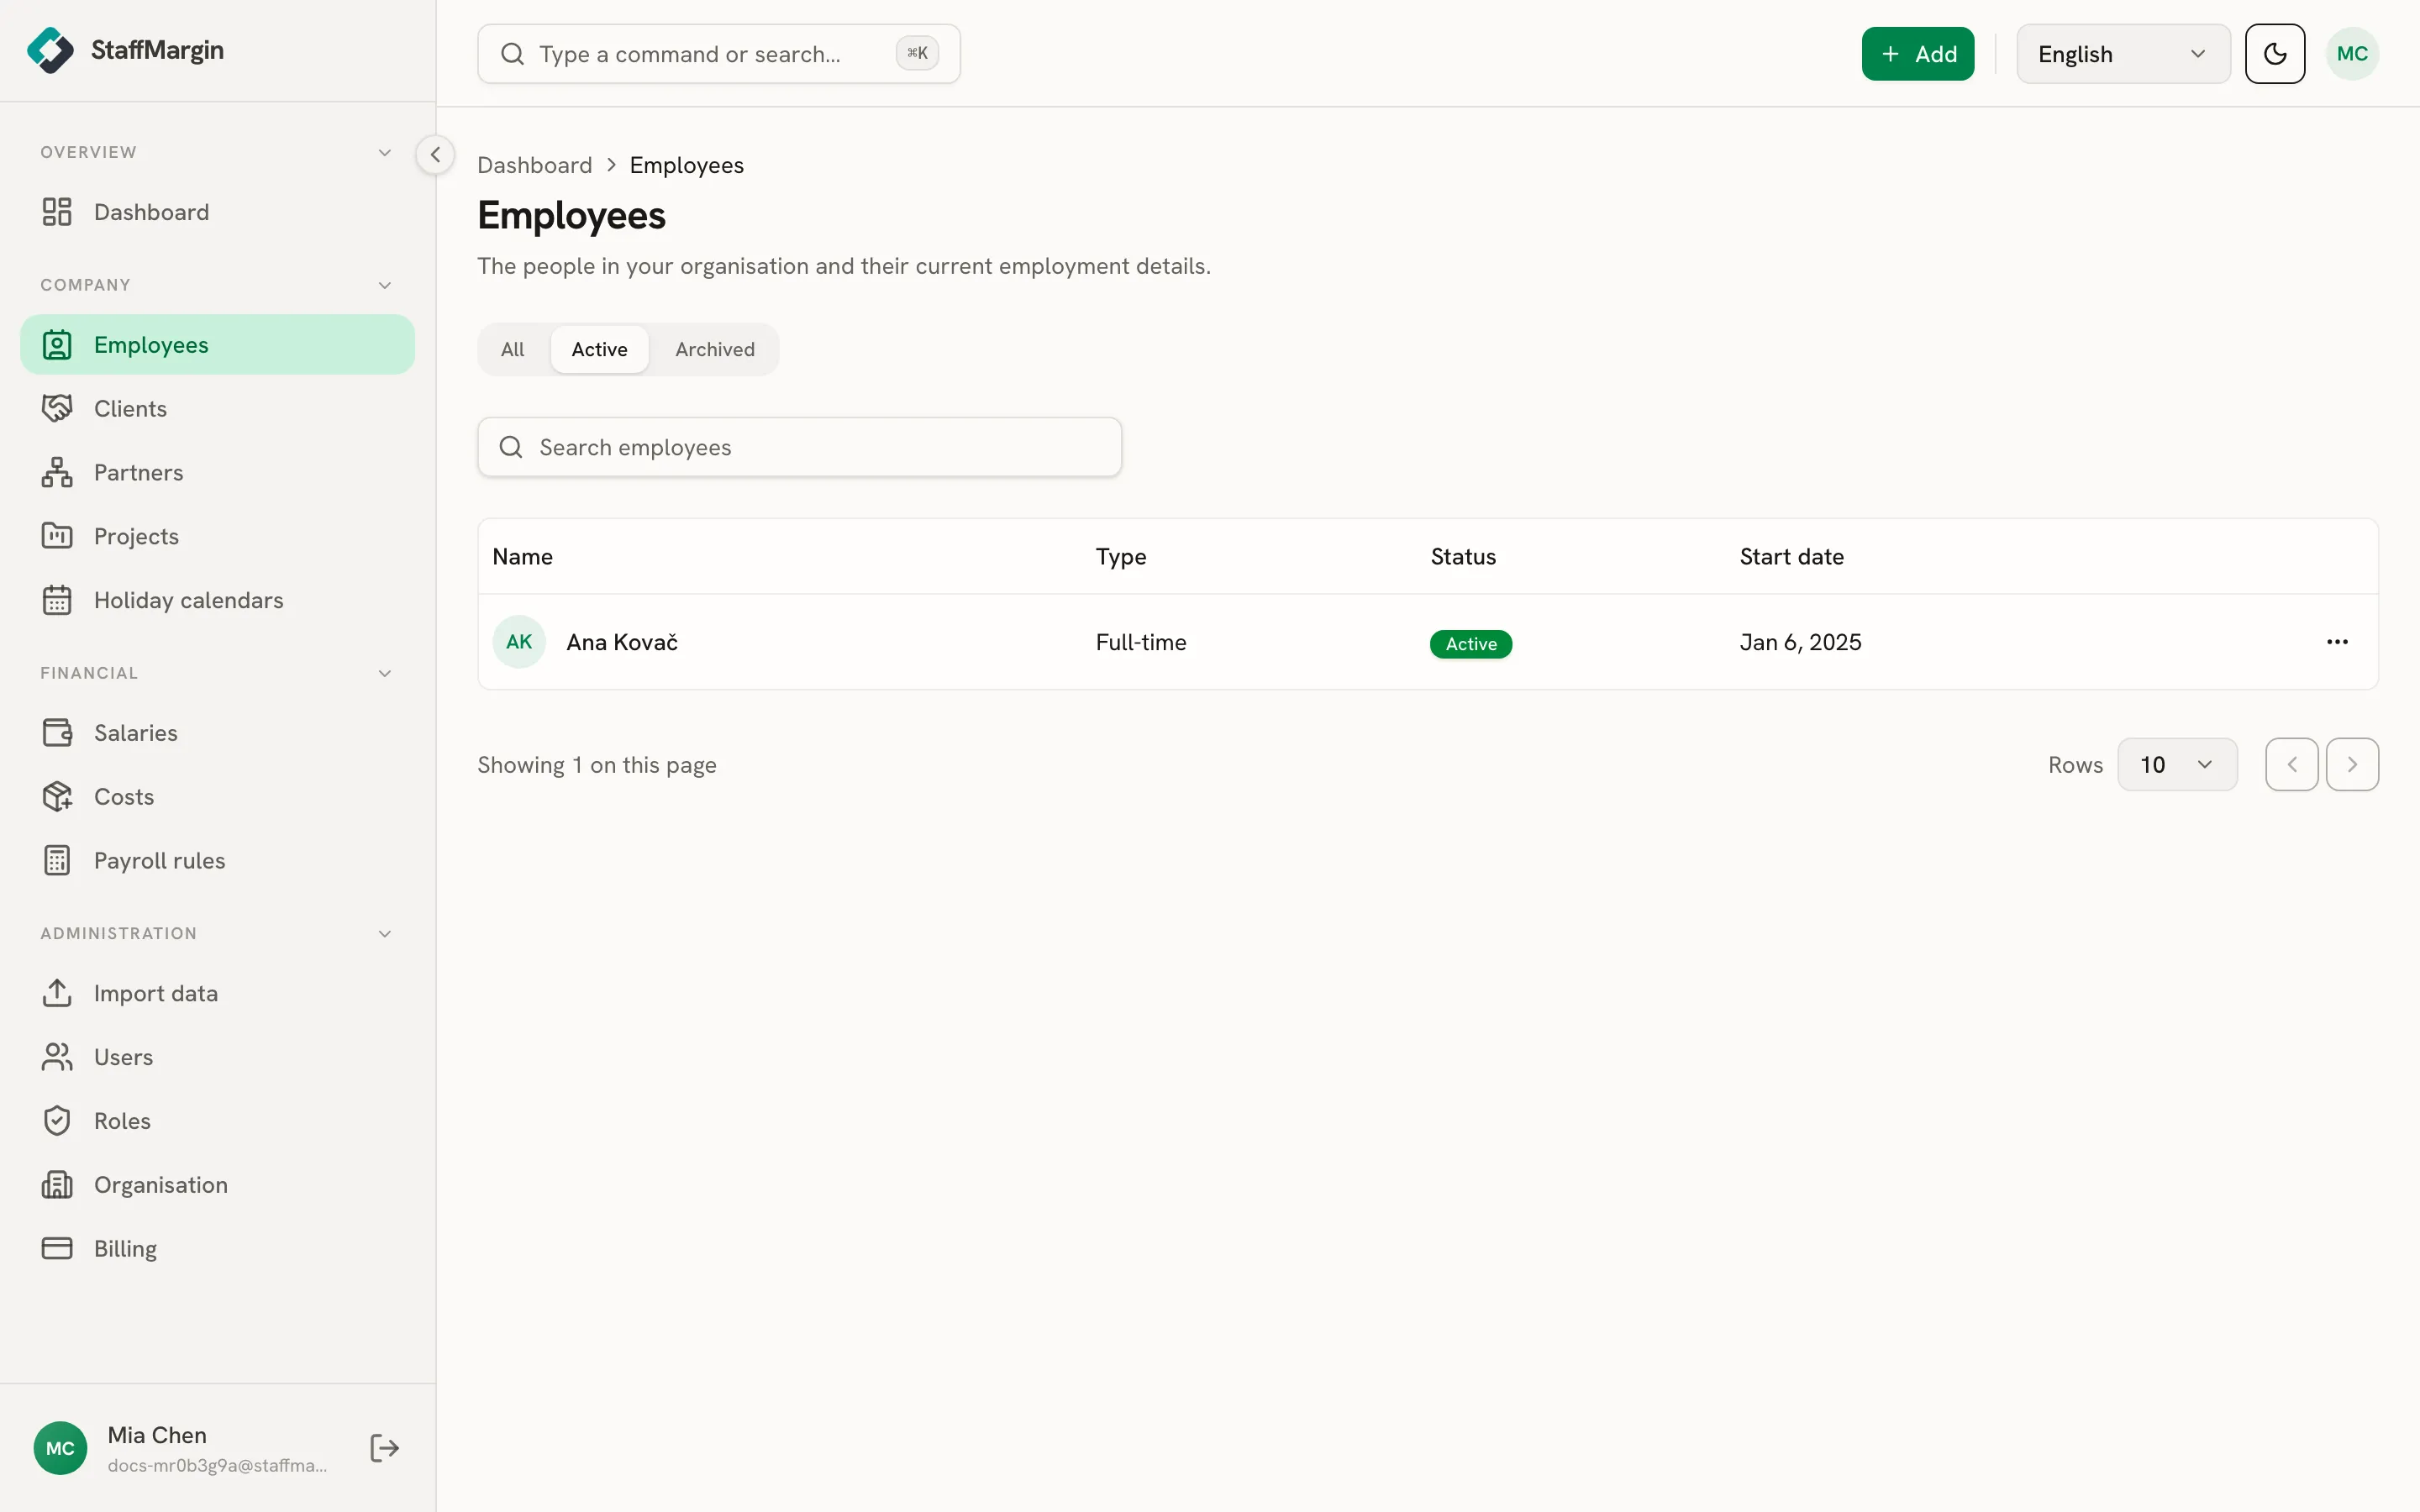Open the Salaries menu item
2420x1512 pixels.
(217, 733)
